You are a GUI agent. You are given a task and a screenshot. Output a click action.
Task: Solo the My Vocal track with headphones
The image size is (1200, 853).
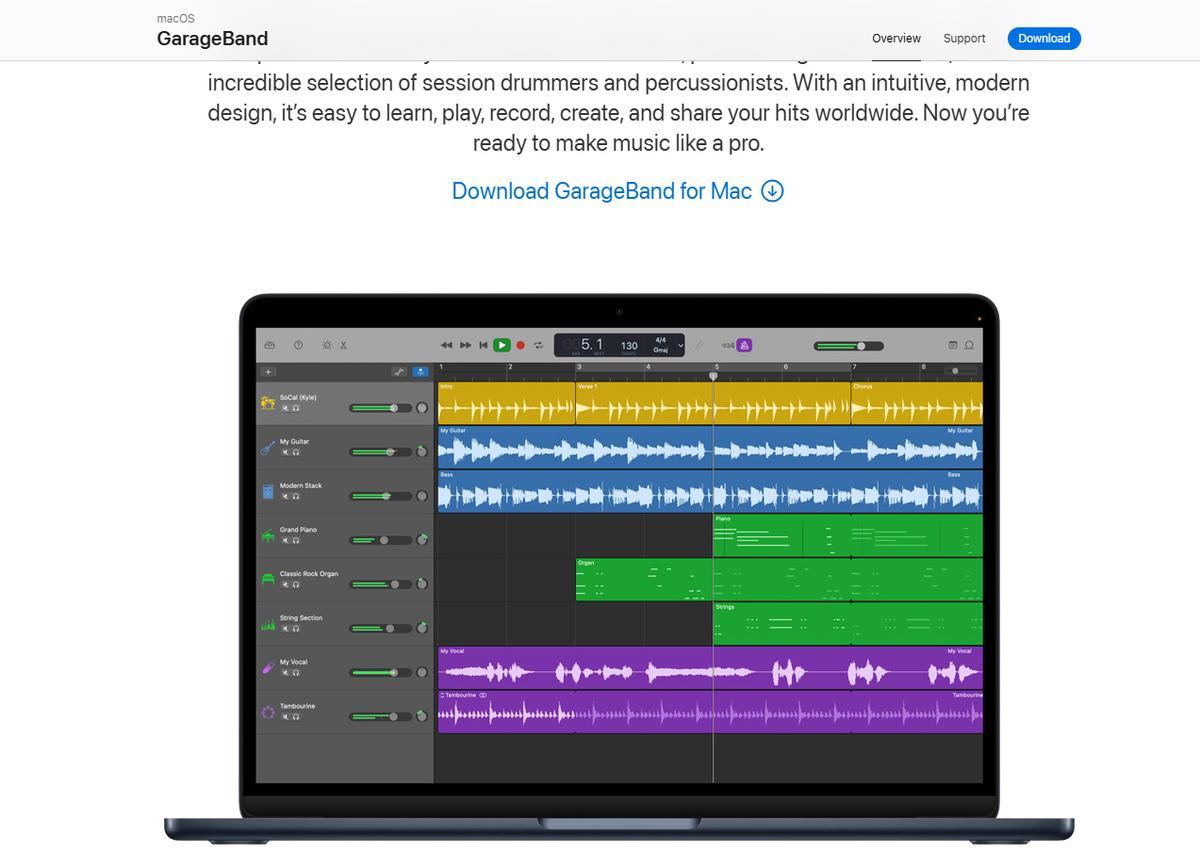click(296, 673)
